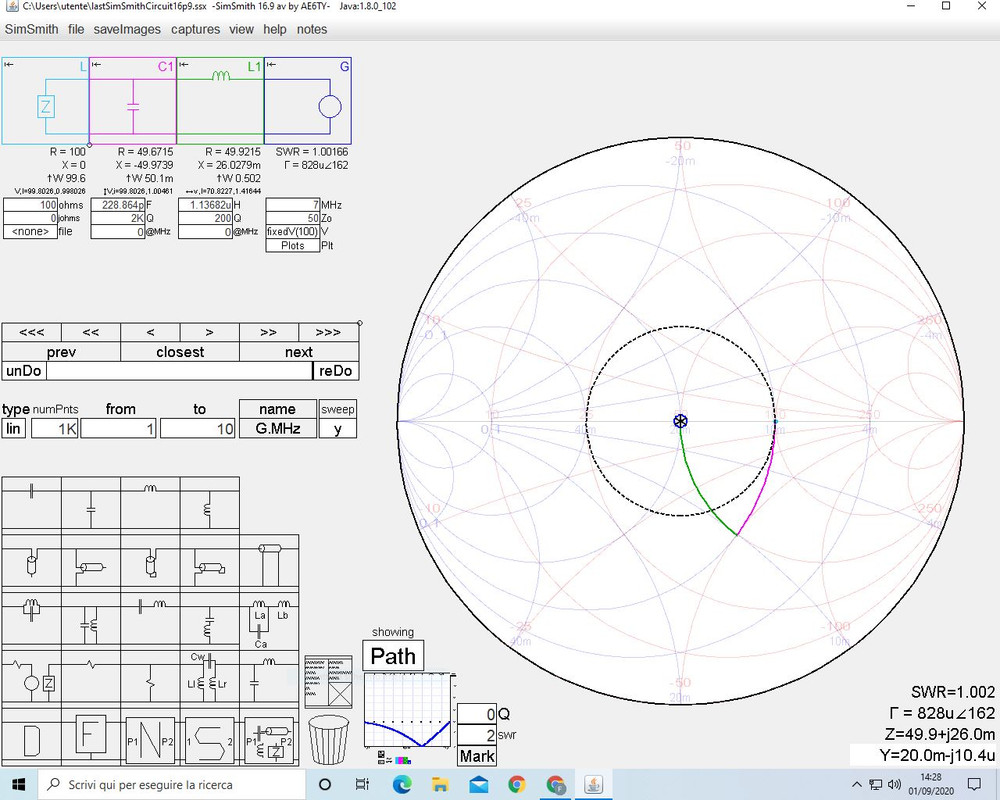Click the >>> large step-forward button
The height and width of the screenshot is (800, 1000).
(x=328, y=332)
